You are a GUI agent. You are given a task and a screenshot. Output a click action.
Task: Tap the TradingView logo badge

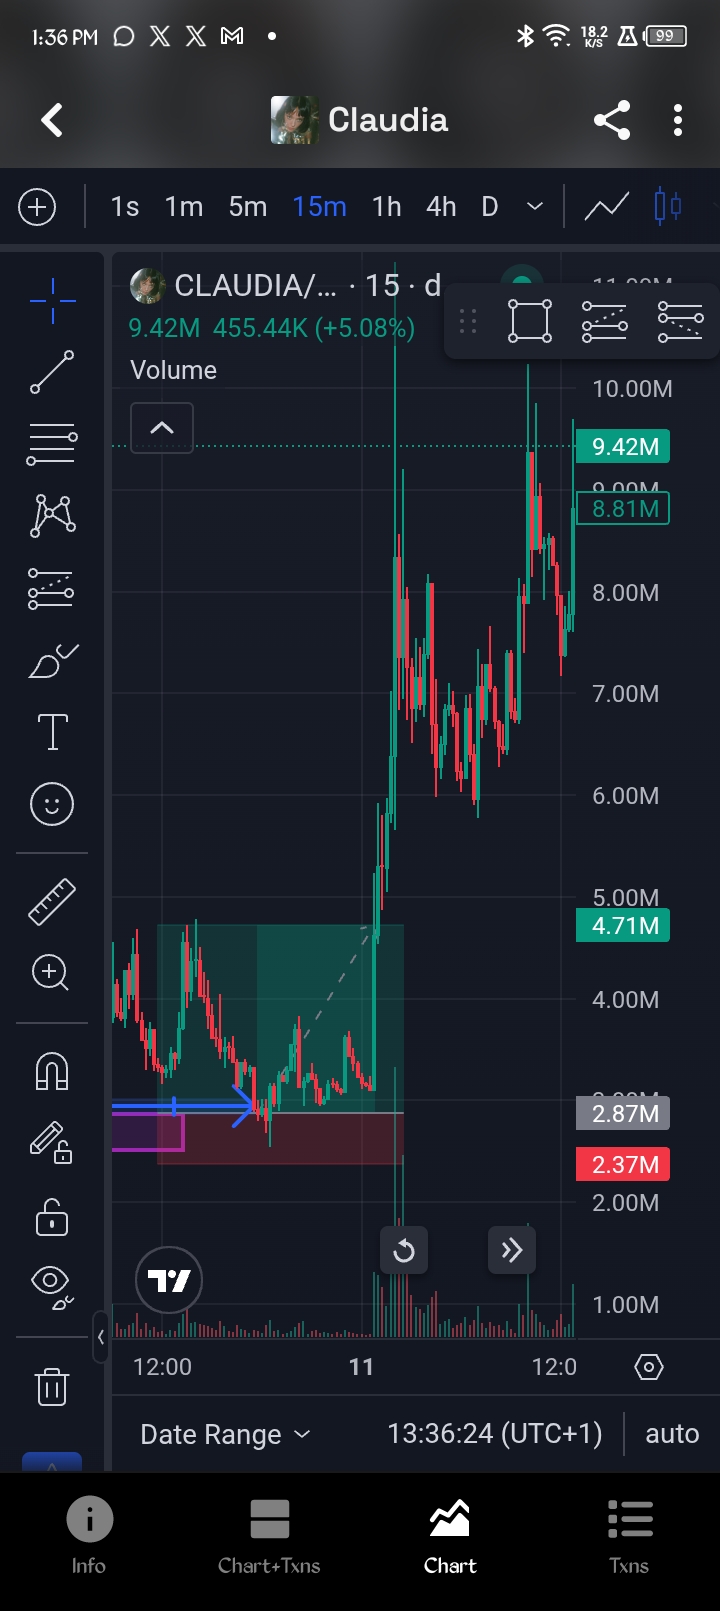click(x=169, y=1280)
